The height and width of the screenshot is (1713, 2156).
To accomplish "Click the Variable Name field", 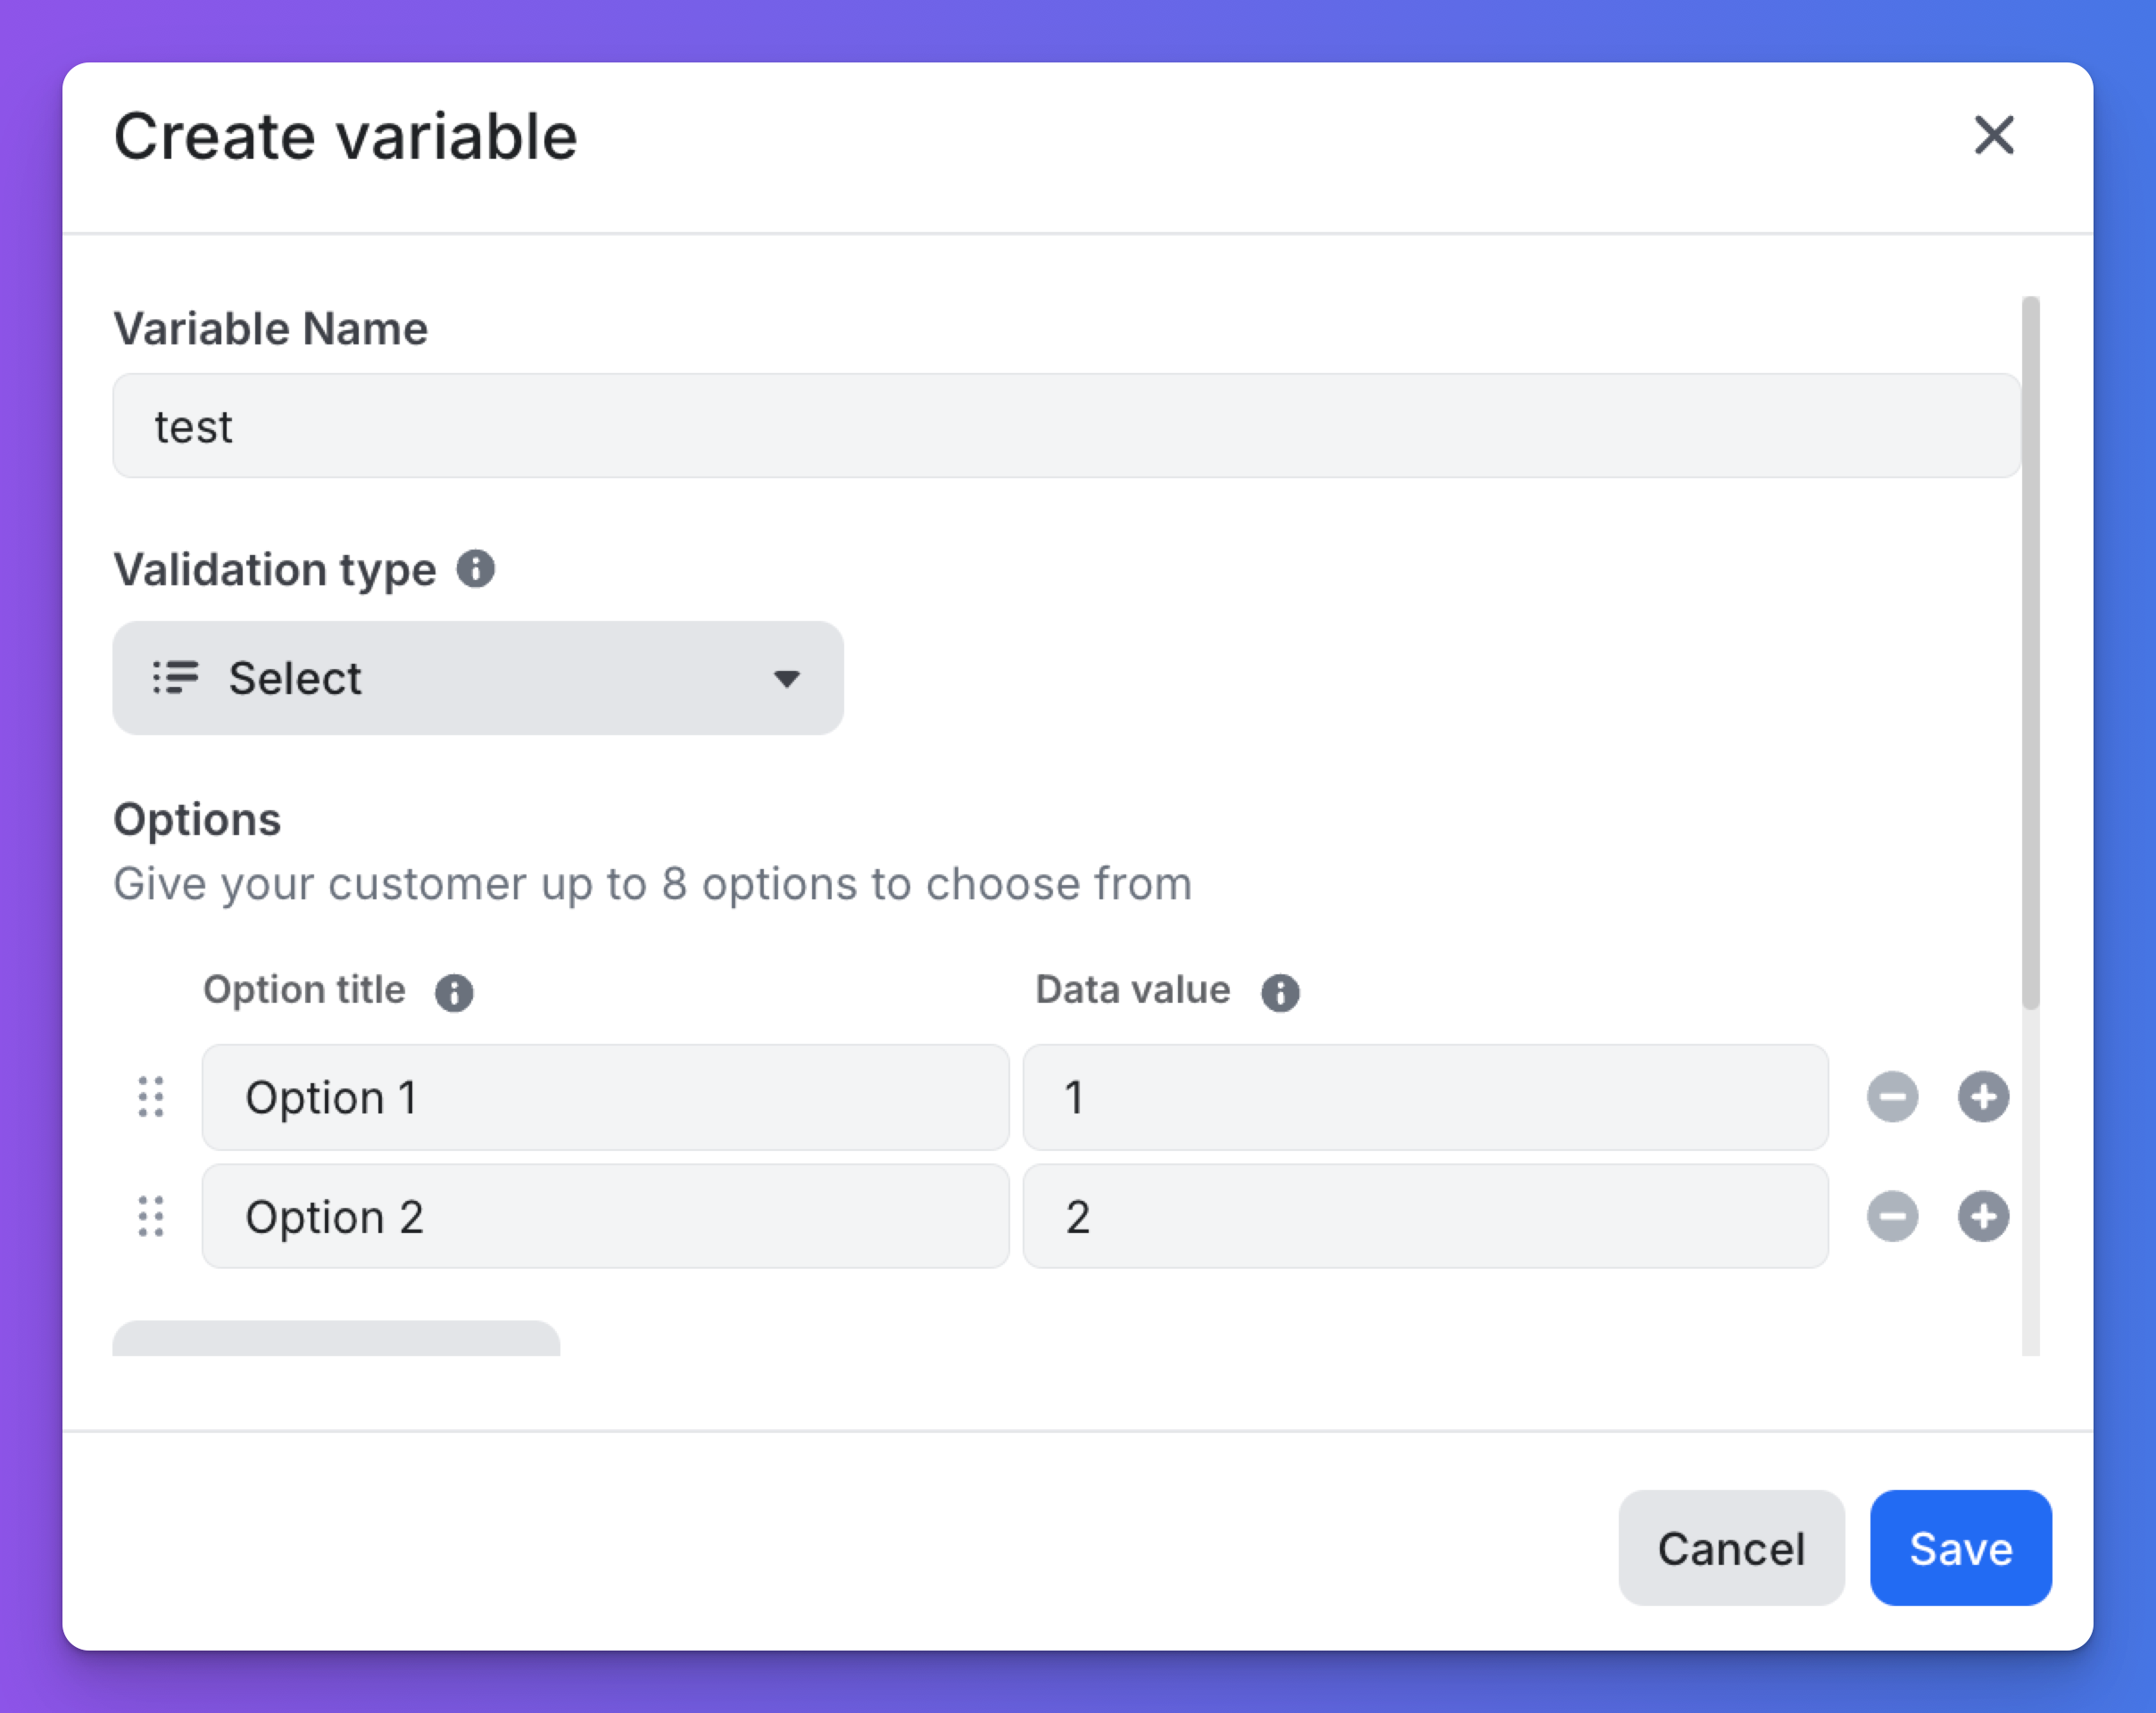I will (x=1065, y=426).
